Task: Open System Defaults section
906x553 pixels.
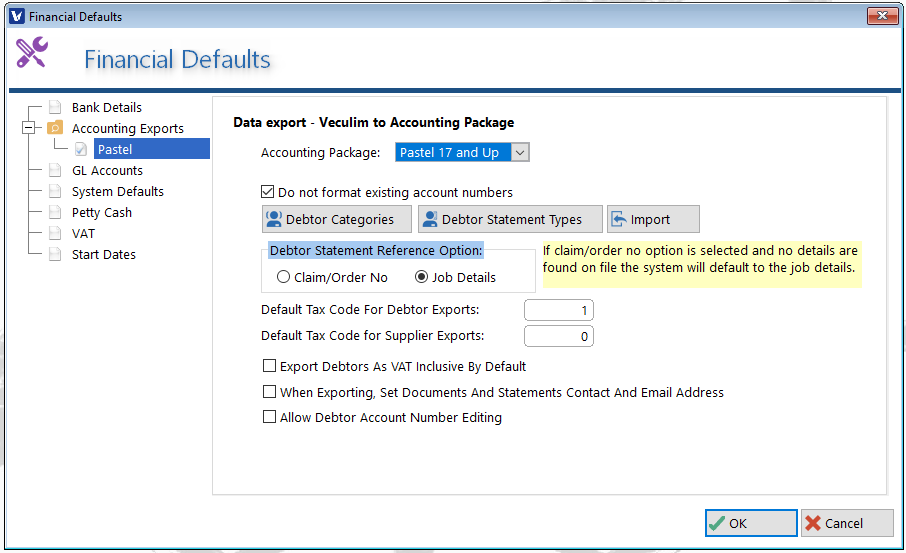Action: (118, 191)
